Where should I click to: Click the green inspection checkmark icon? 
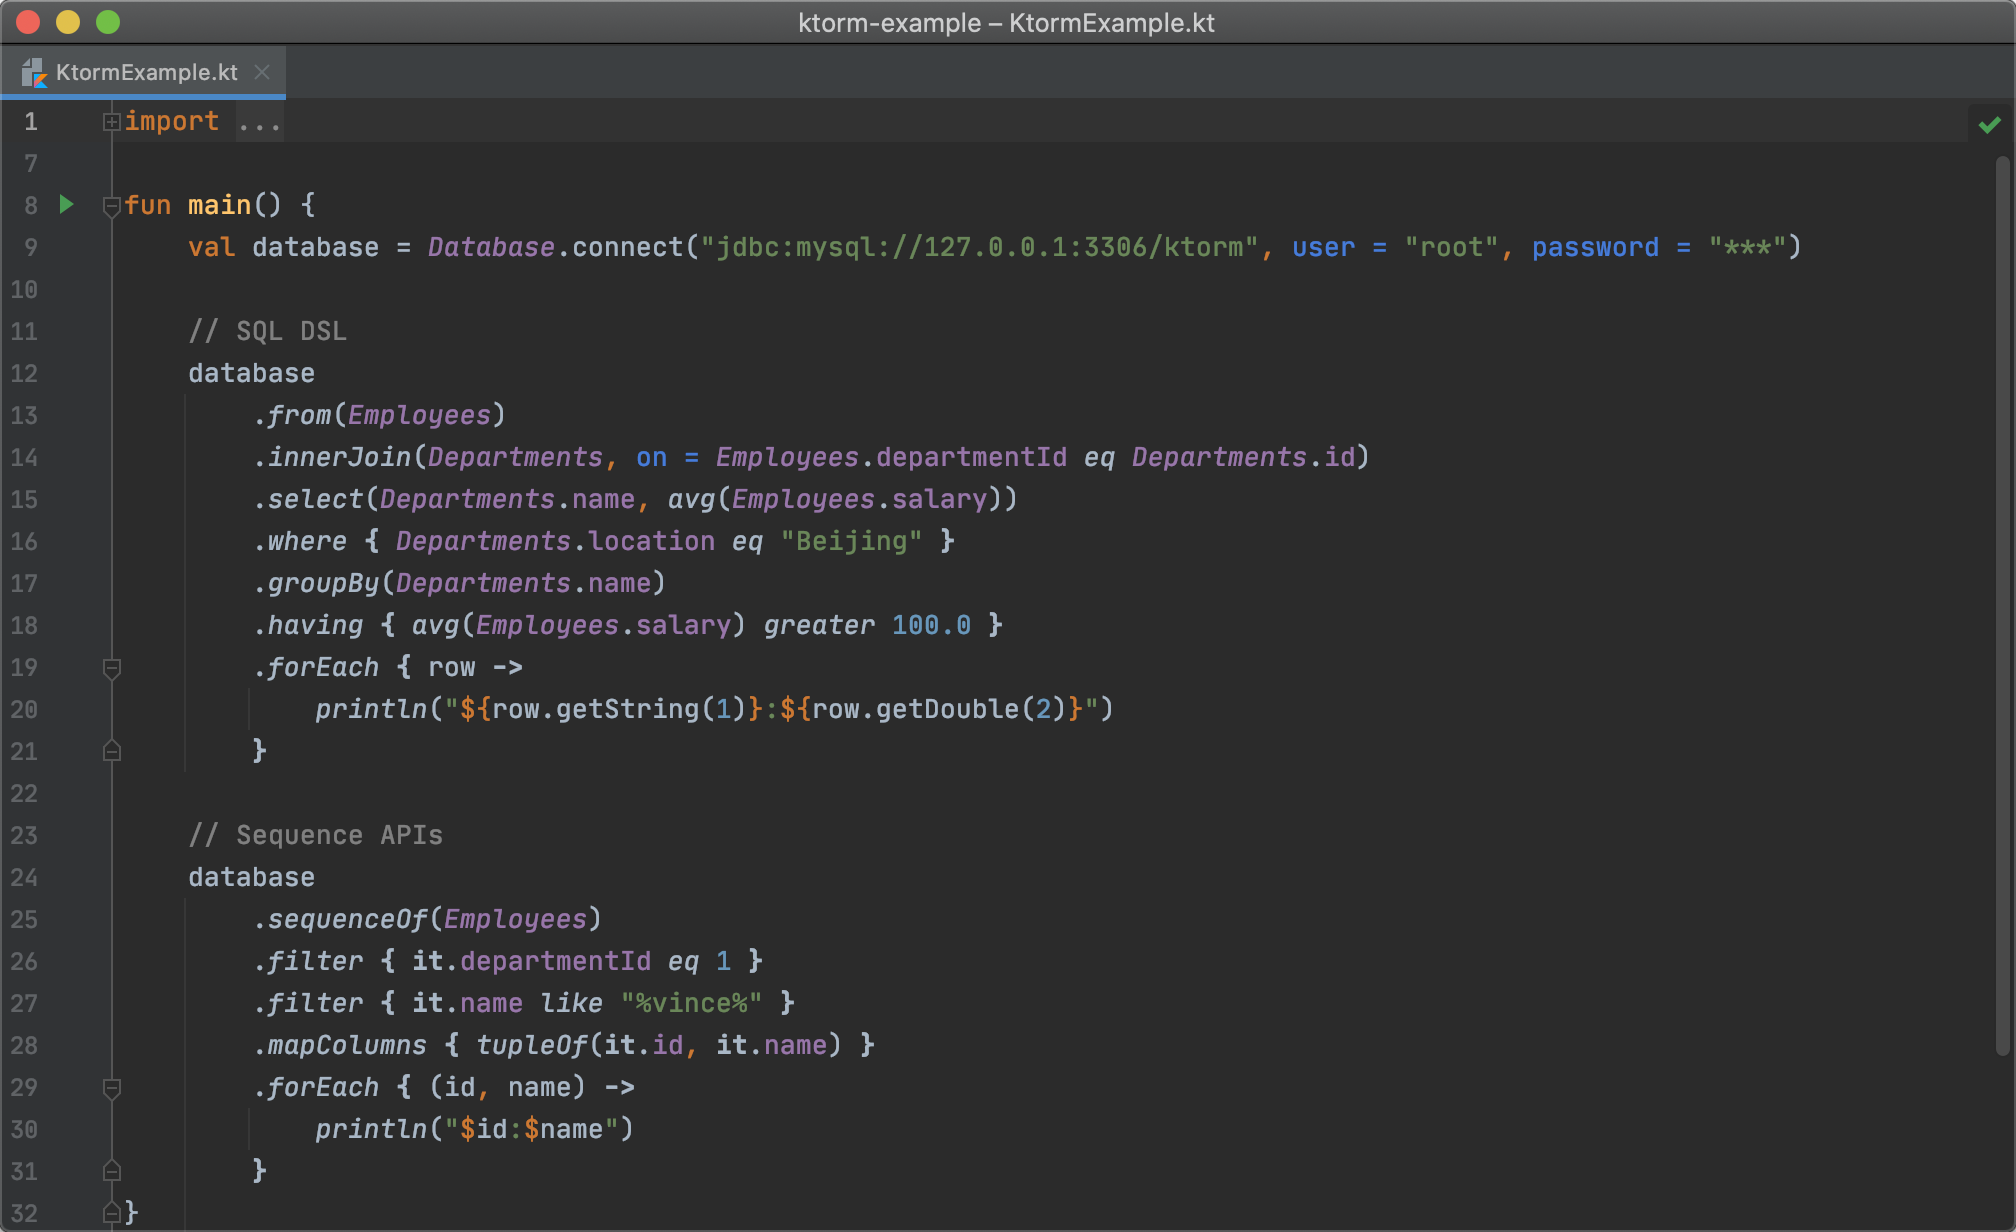click(1989, 125)
